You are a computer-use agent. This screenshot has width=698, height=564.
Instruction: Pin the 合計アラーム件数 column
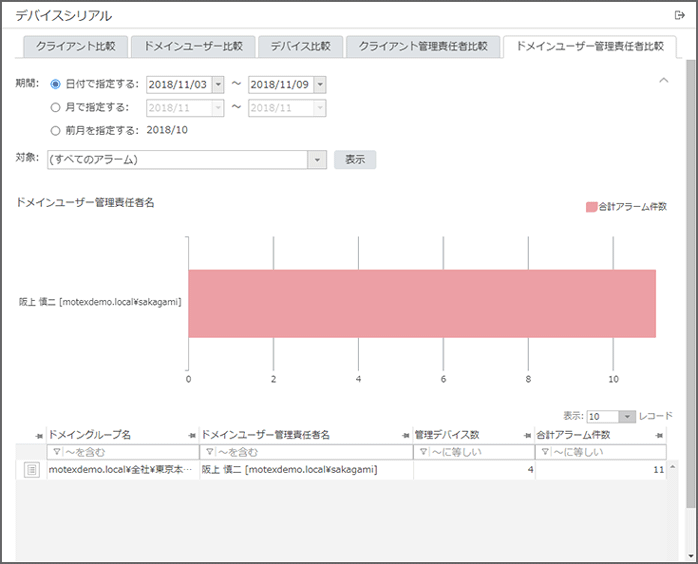pyautogui.click(x=659, y=435)
